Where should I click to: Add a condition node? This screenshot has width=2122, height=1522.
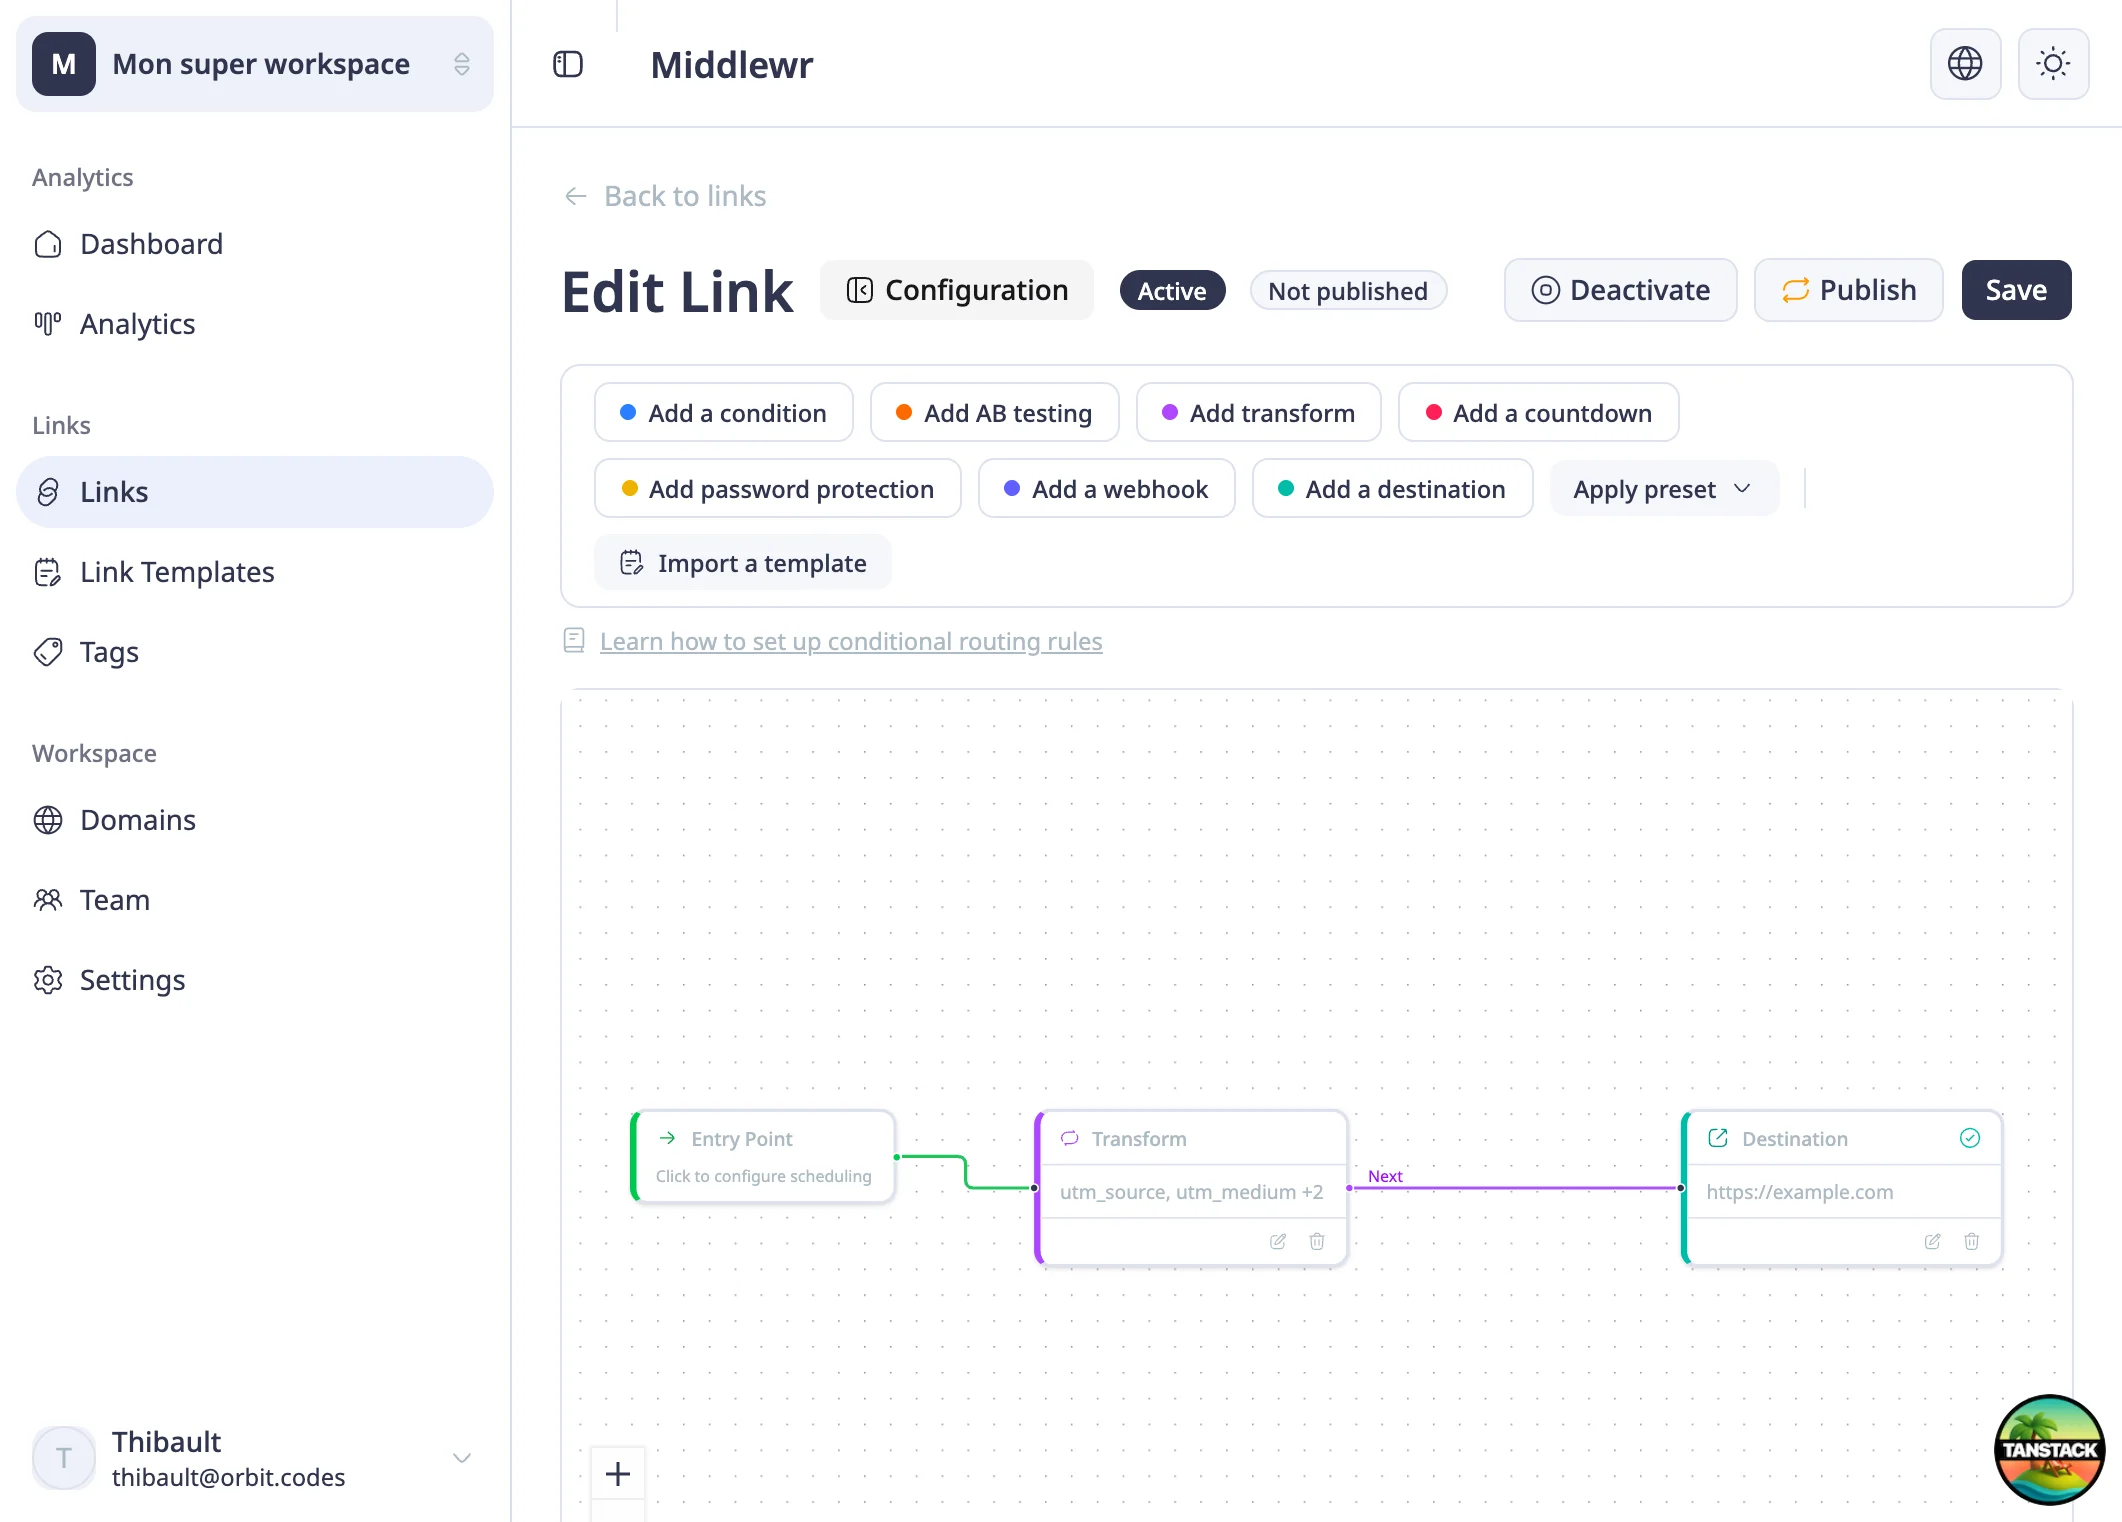(723, 412)
